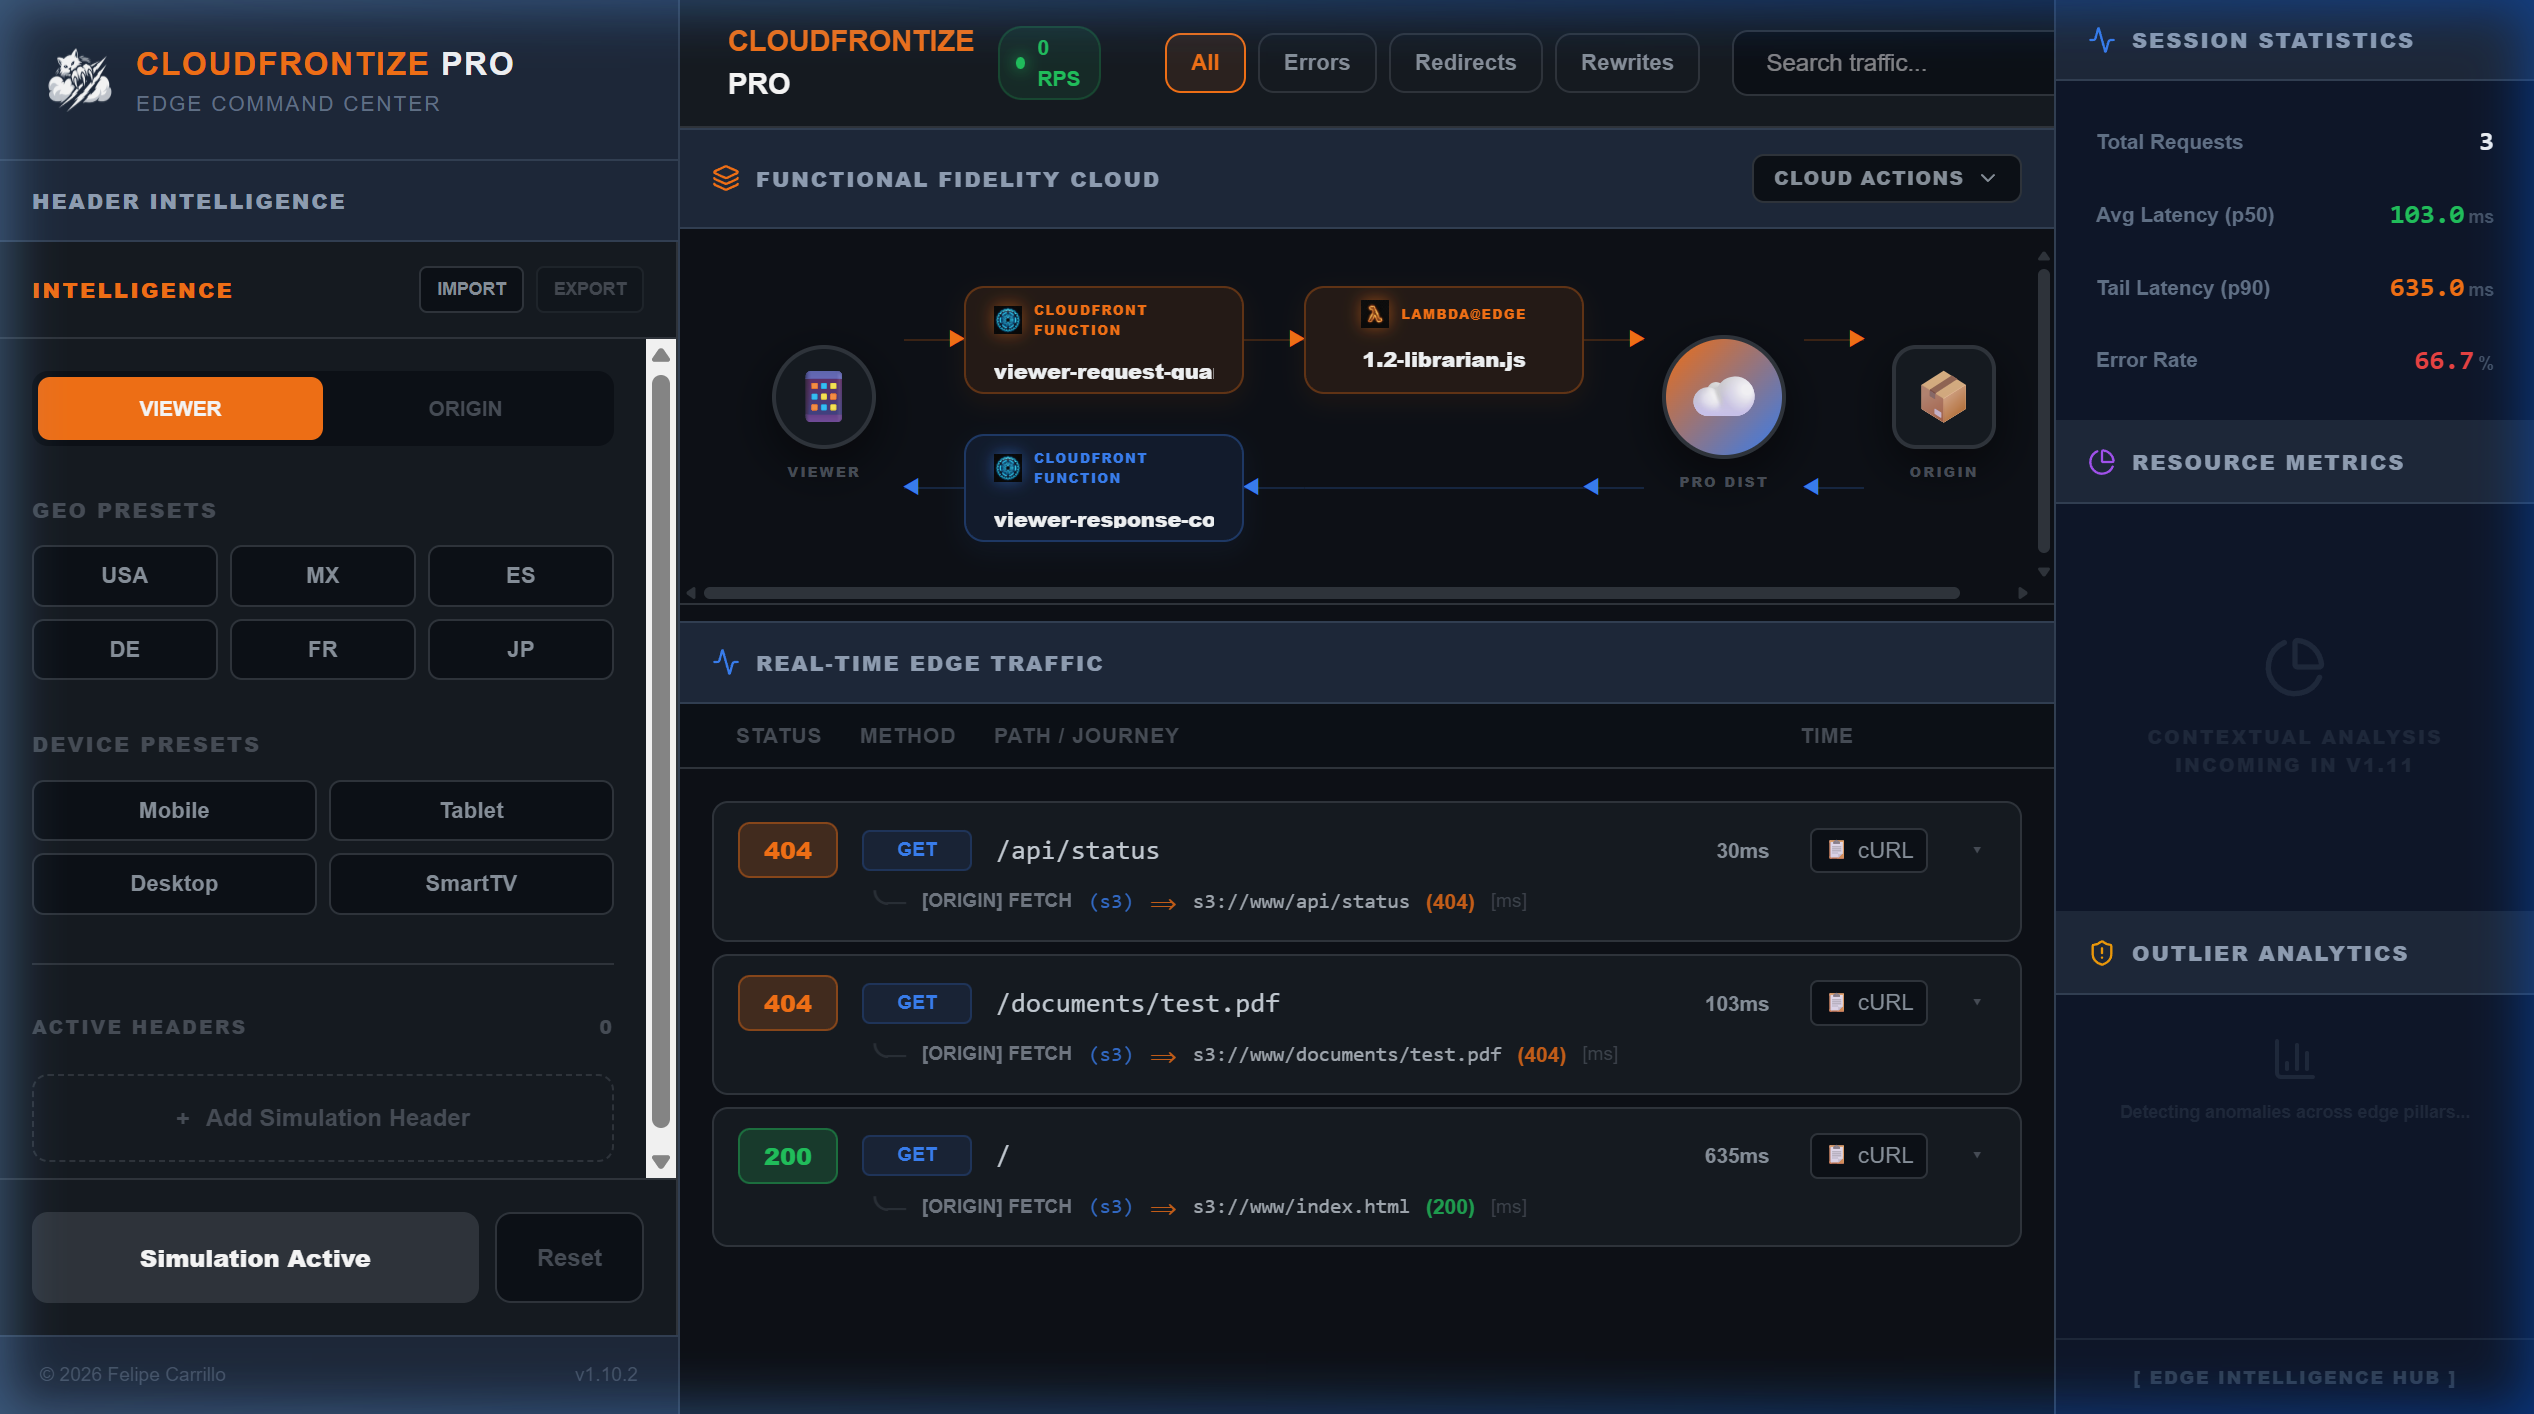Click the clipboard icon on the /api/status cURL button

1836,850
